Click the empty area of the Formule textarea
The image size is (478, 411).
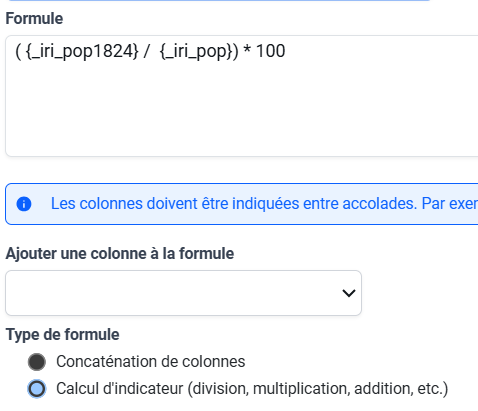coord(242,110)
